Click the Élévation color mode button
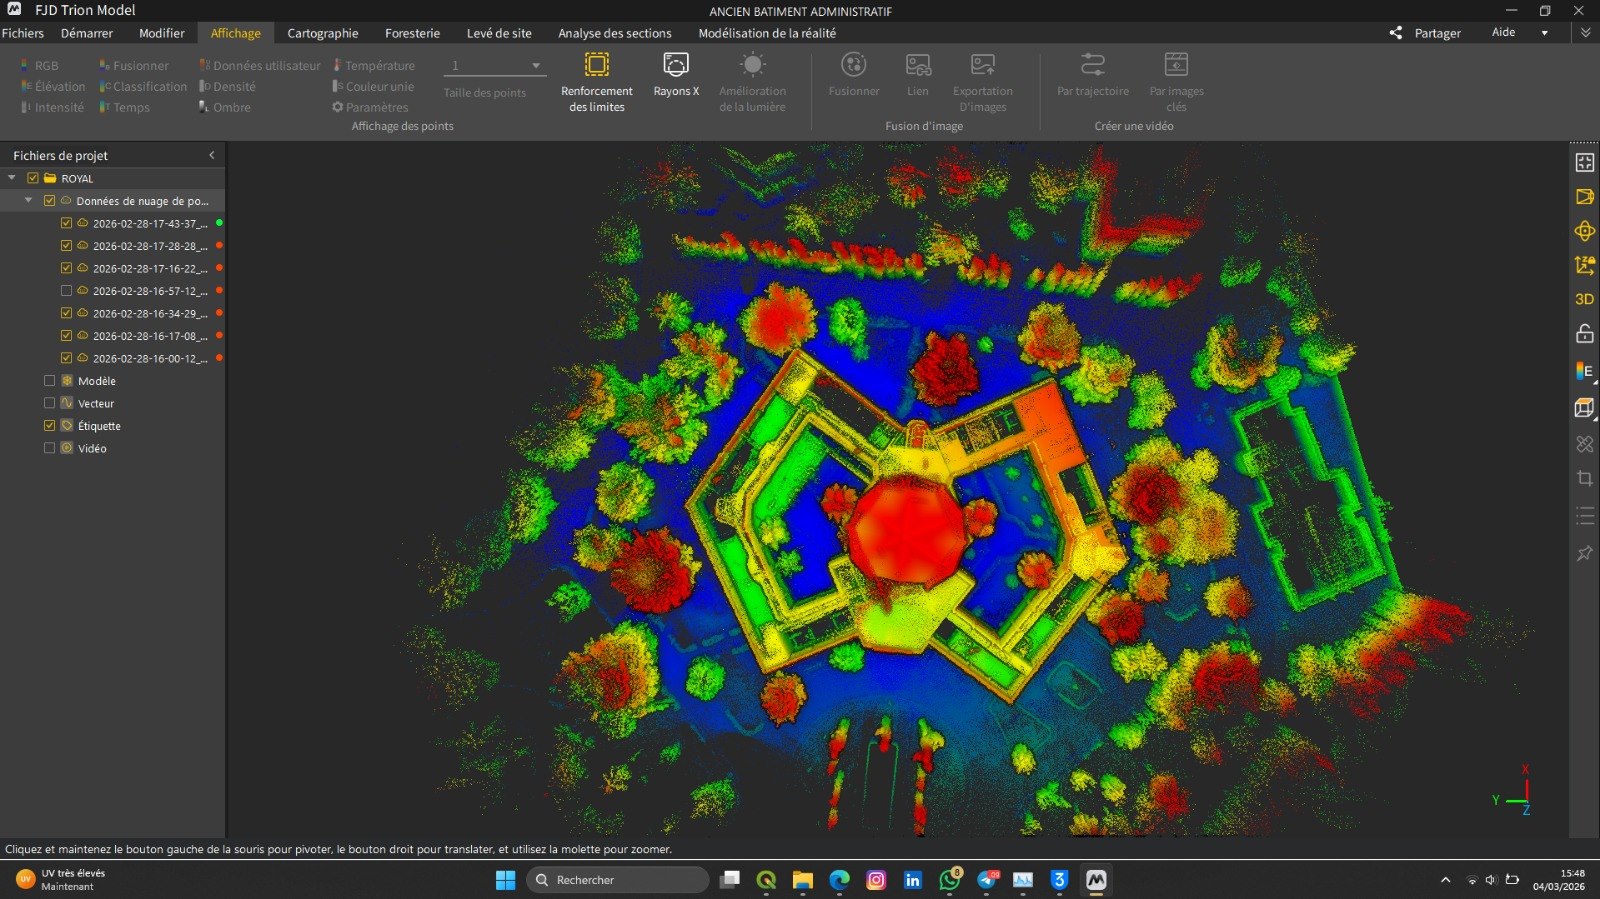The image size is (1600, 899). point(53,87)
